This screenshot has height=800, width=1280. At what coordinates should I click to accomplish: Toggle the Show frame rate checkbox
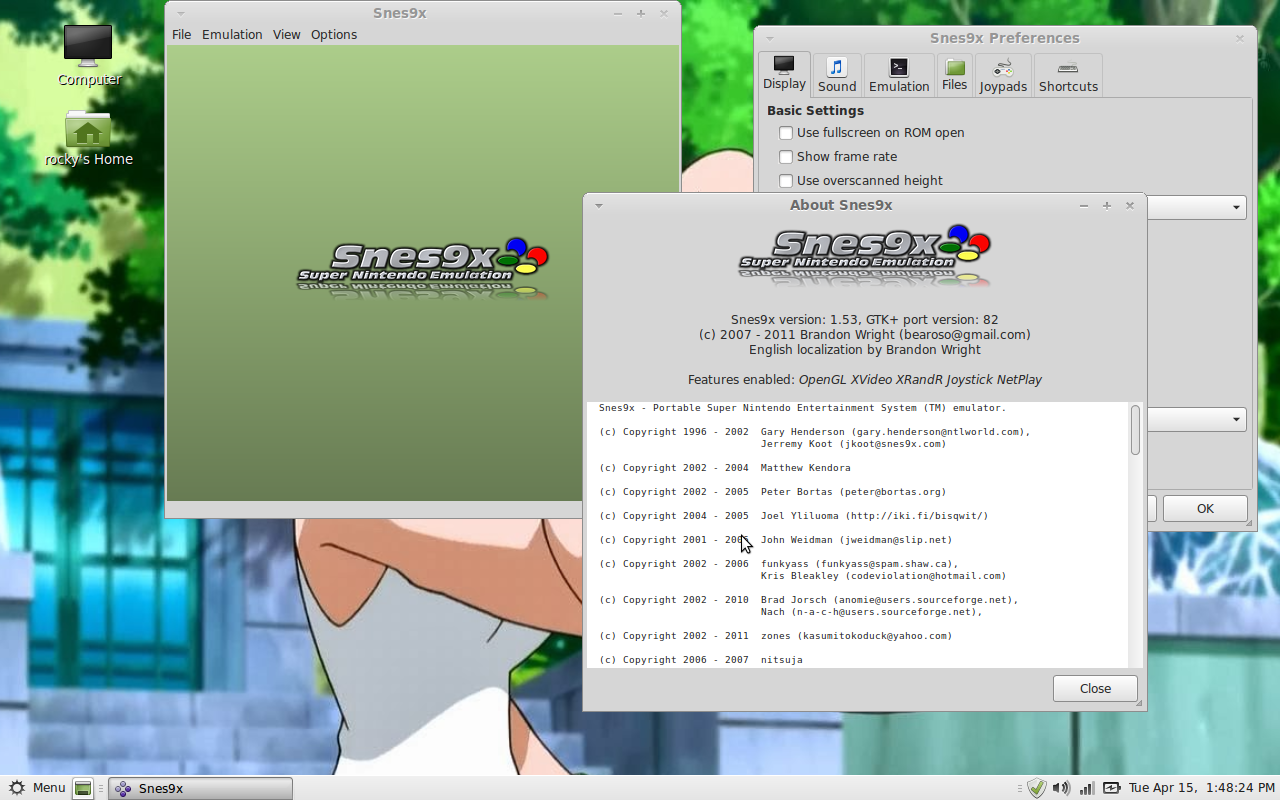[786, 157]
